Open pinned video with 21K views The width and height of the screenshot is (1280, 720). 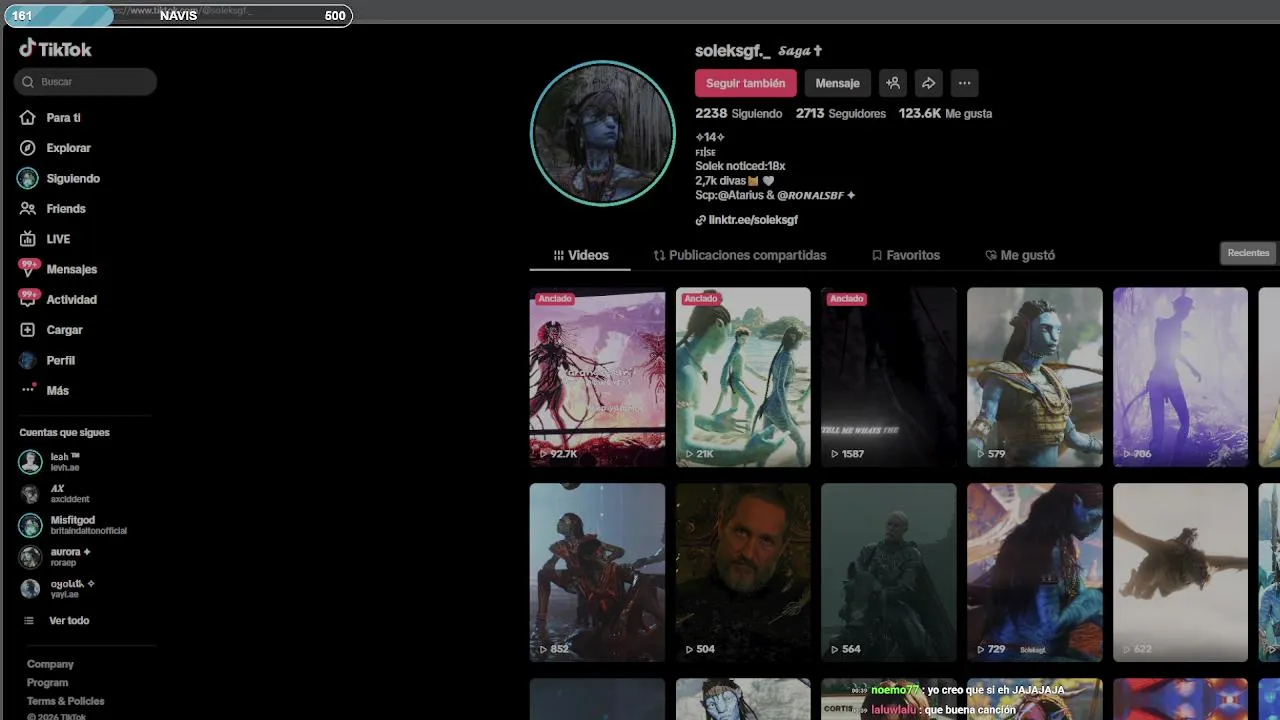click(x=743, y=377)
